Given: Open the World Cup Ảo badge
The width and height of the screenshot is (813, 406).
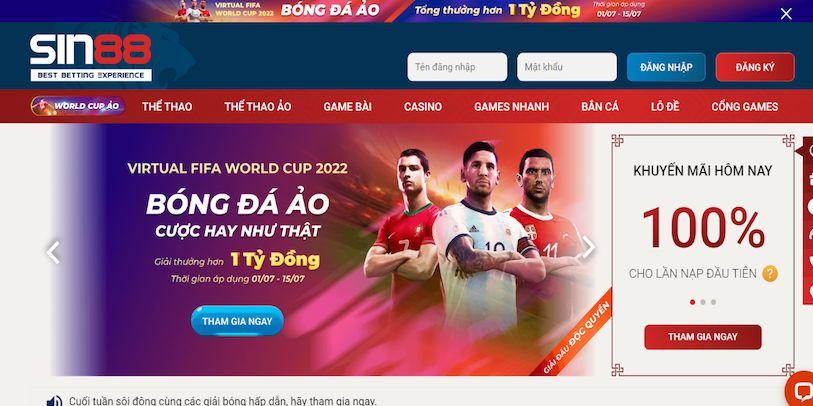Looking at the screenshot, I should click(78, 106).
